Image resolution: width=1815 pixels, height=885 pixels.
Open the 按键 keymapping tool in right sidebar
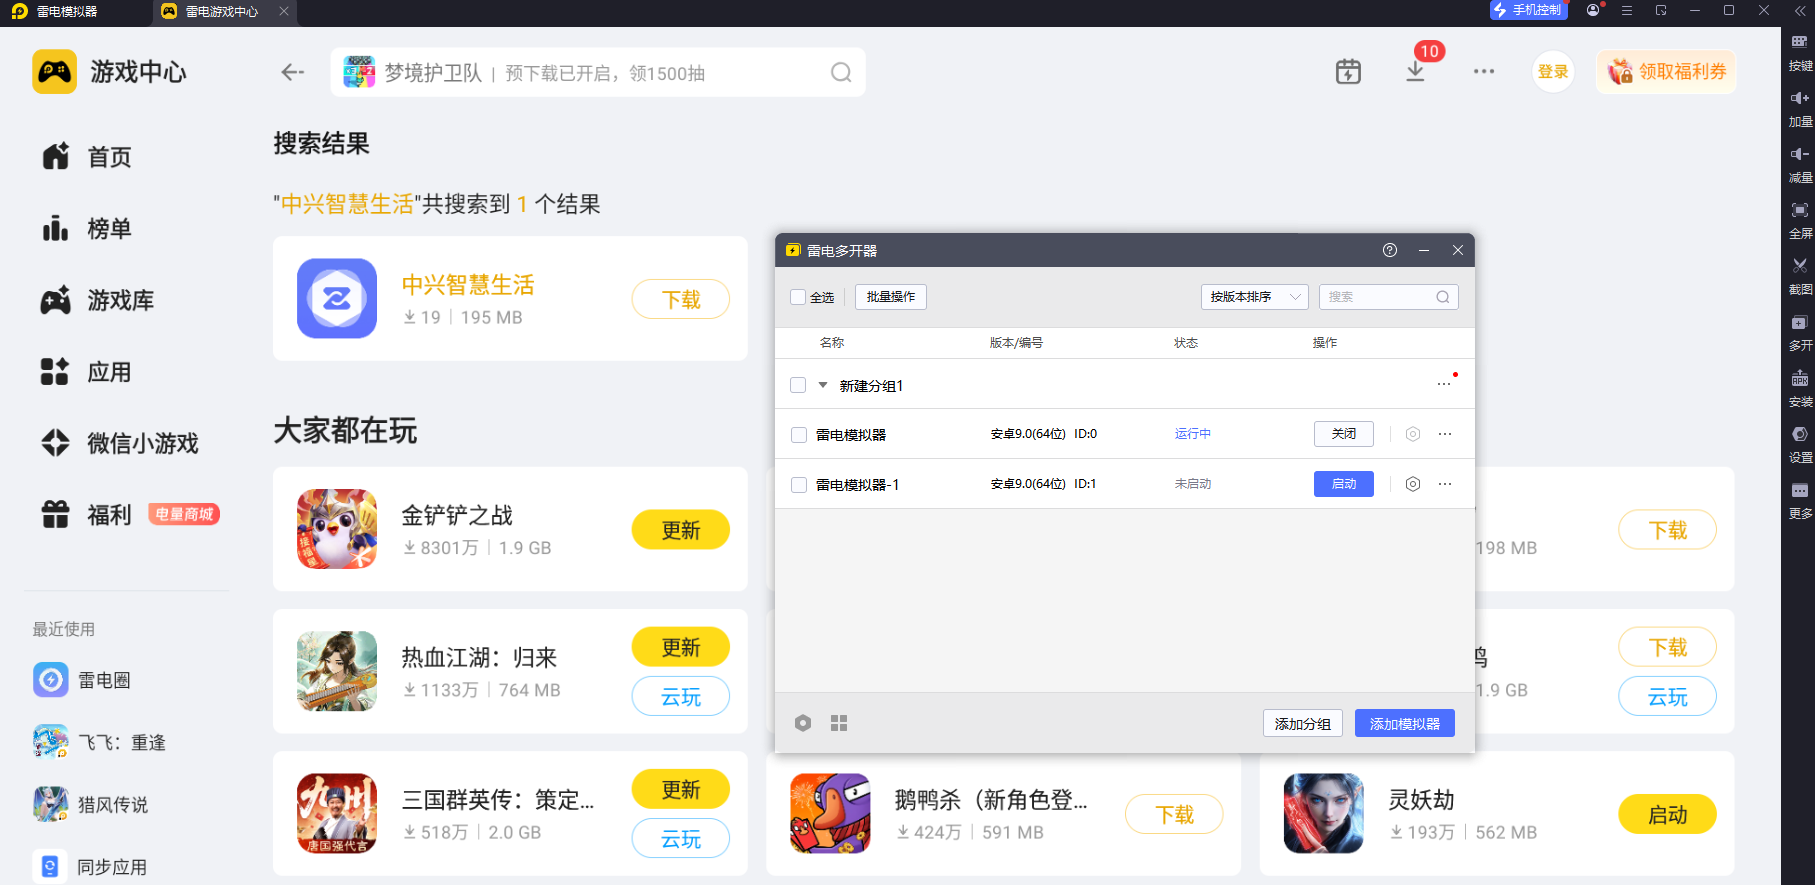point(1799,52)
